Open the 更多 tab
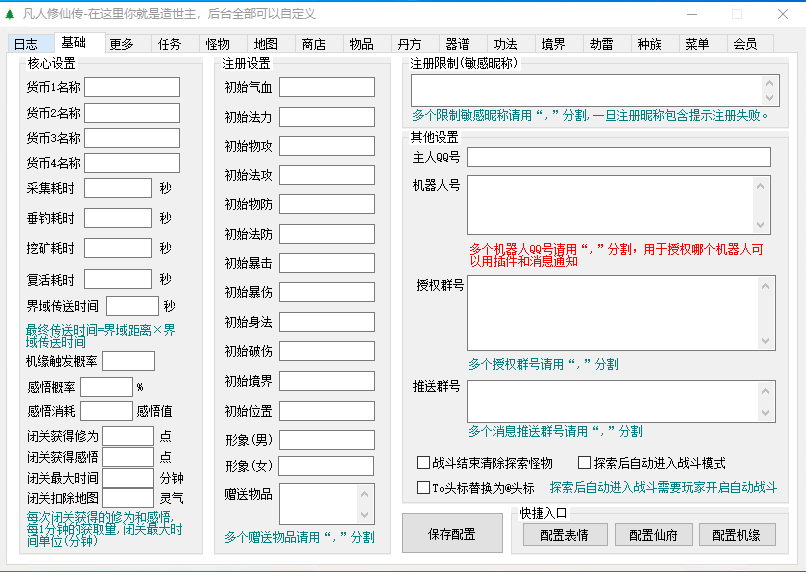806x572 pixels. (x=127, y=44)
